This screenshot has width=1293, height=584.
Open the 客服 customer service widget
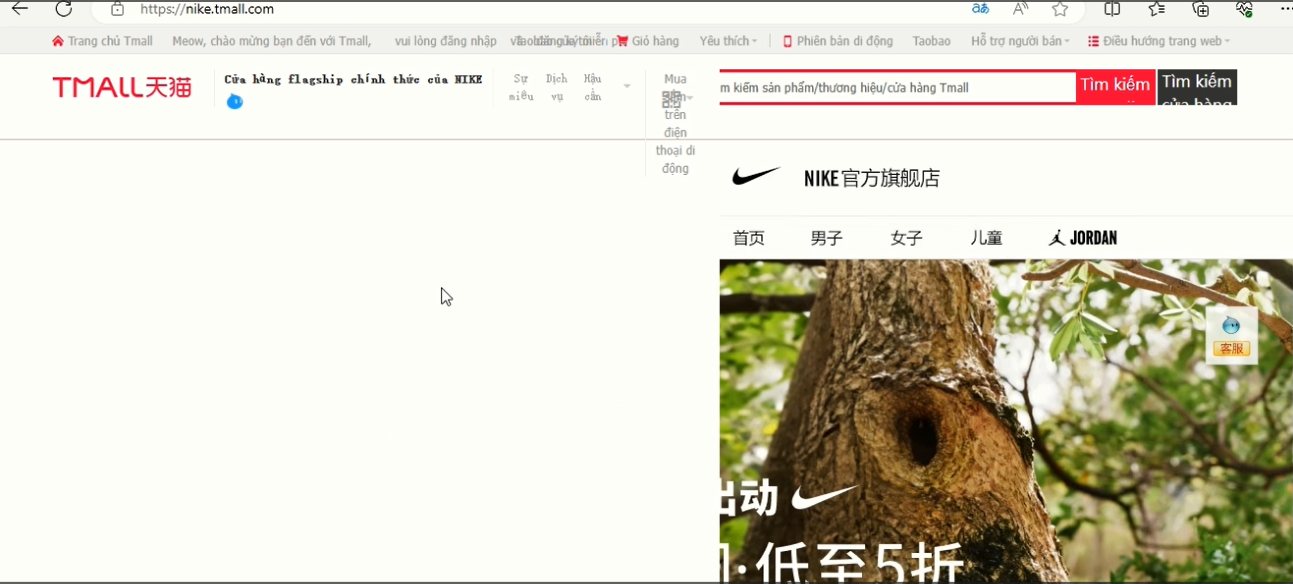[1231, 336]
